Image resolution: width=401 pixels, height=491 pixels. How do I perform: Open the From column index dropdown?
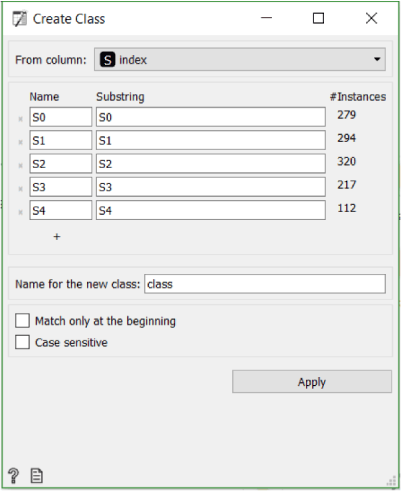tap(240, 59)
